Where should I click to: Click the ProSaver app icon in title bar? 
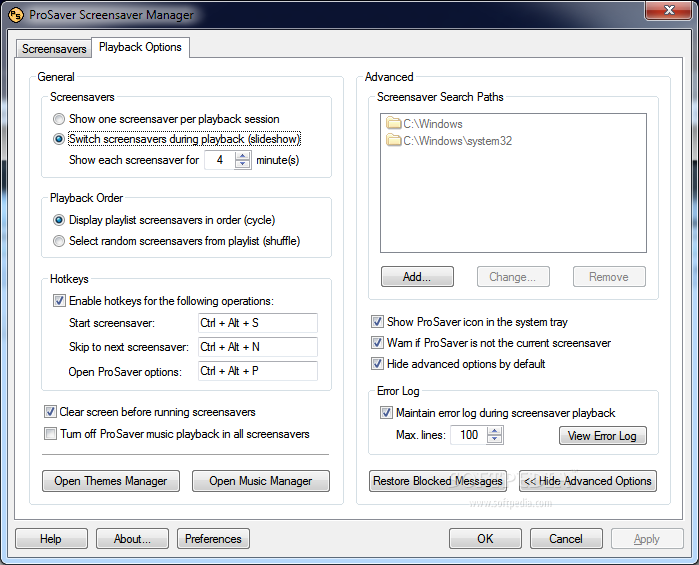pyautogui.click(x=15, y=15)
